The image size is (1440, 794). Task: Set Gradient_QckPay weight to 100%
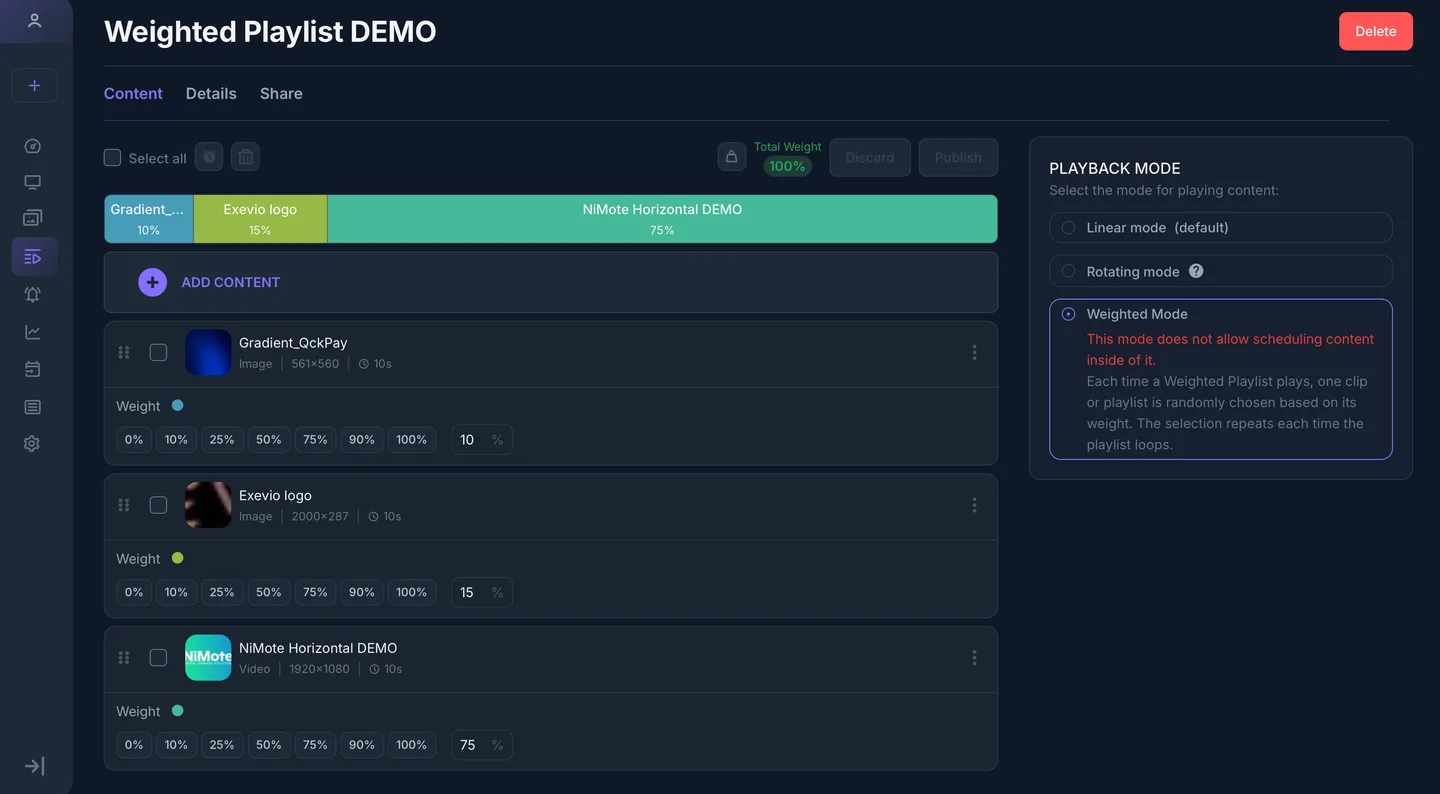pos(412,439)
